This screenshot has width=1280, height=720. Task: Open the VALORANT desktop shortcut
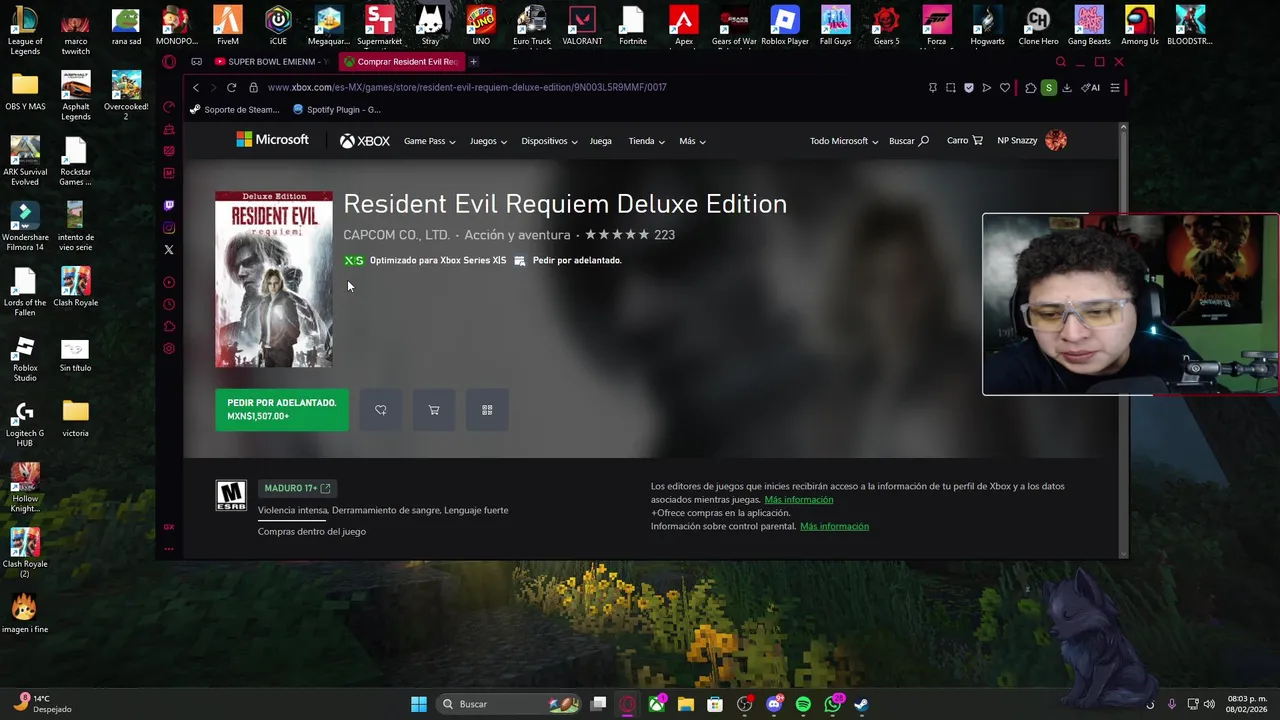[582, 26]
